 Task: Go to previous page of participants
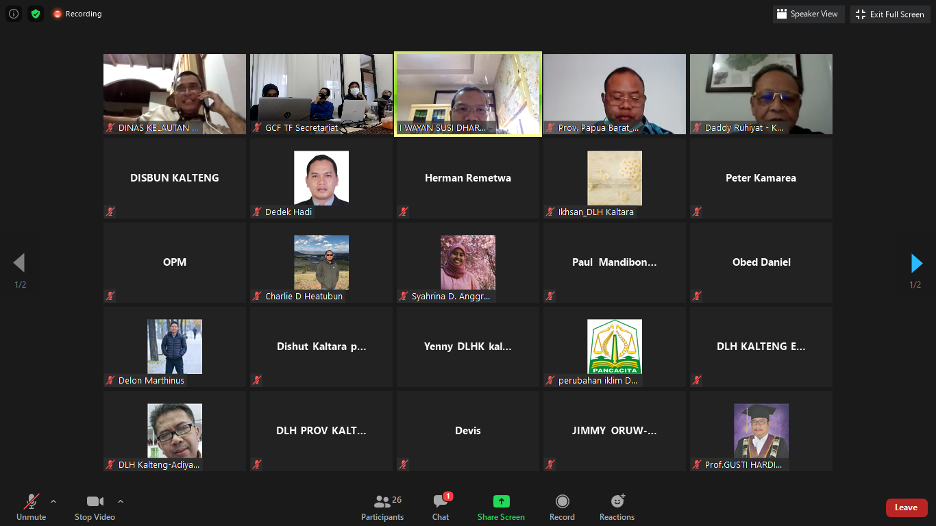tap(19, 263)
